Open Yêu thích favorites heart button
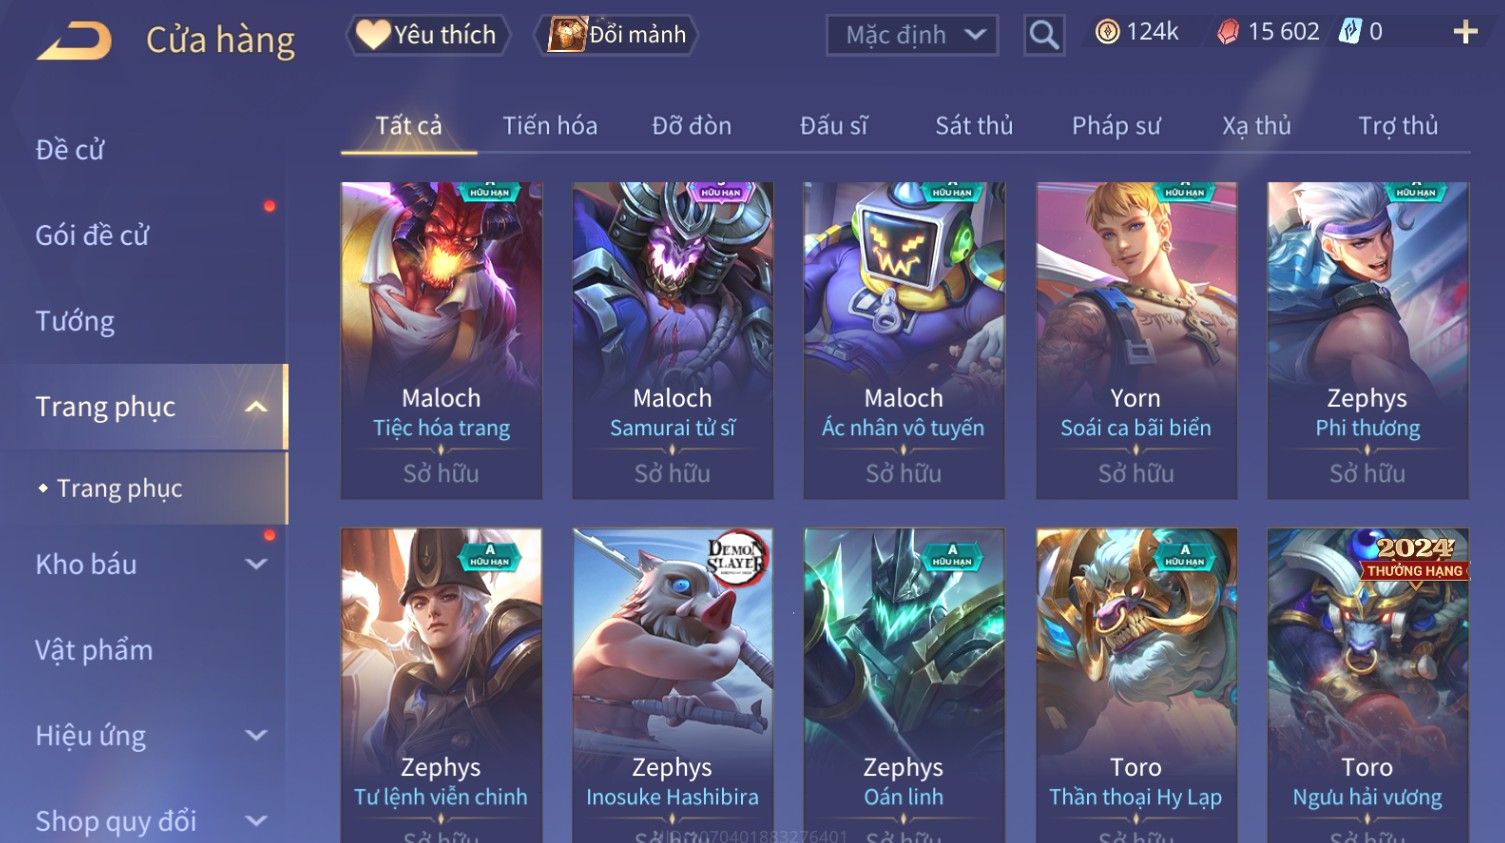The height and width of the screenshot is (843, 1505). pyautogui.click(x=428, y=35)
